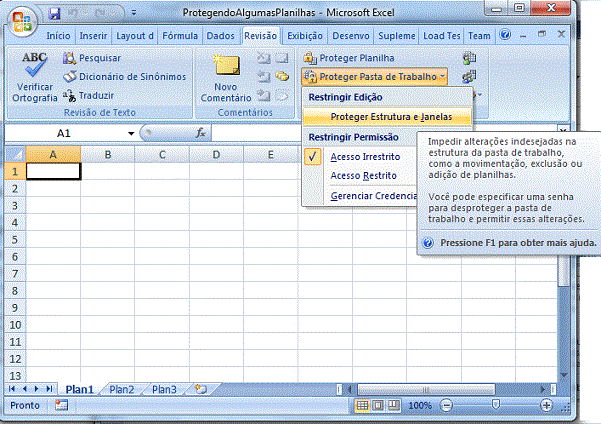
Task: Open Dados ribbon tab
Action: pyautogui.click(x=220, y=36)
